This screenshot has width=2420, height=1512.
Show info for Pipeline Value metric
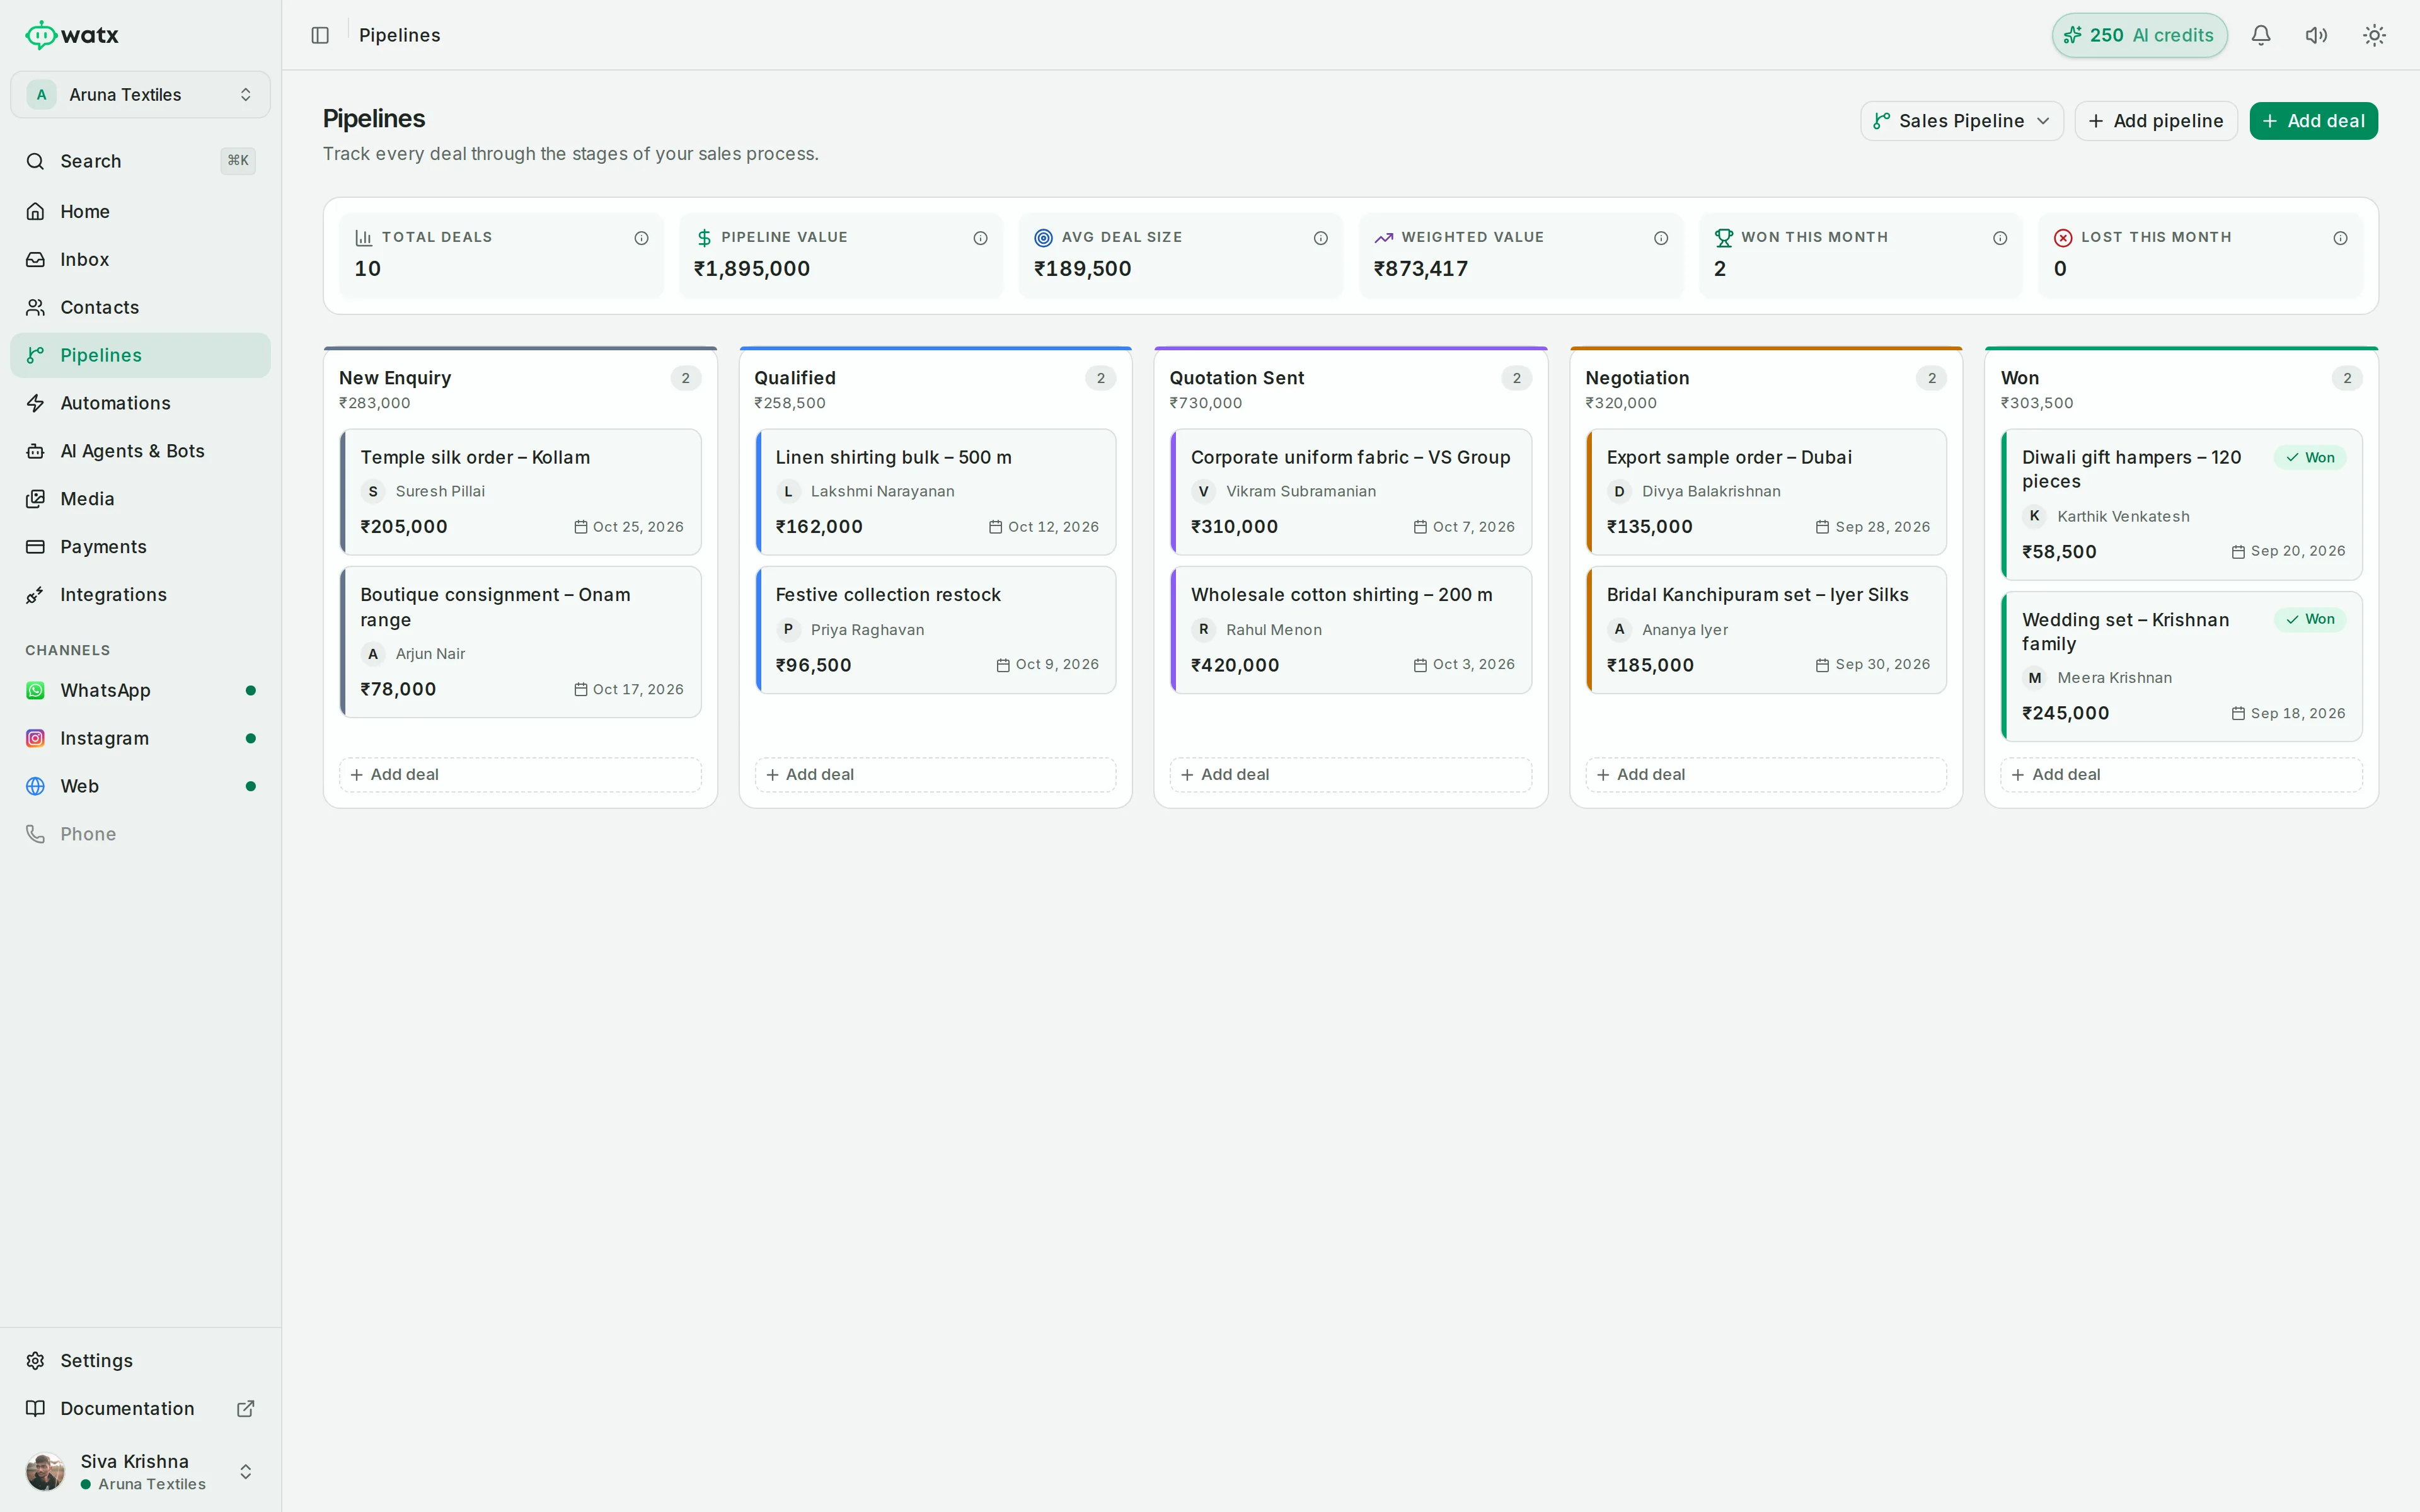pyautogui.click(x=980, y=238)
